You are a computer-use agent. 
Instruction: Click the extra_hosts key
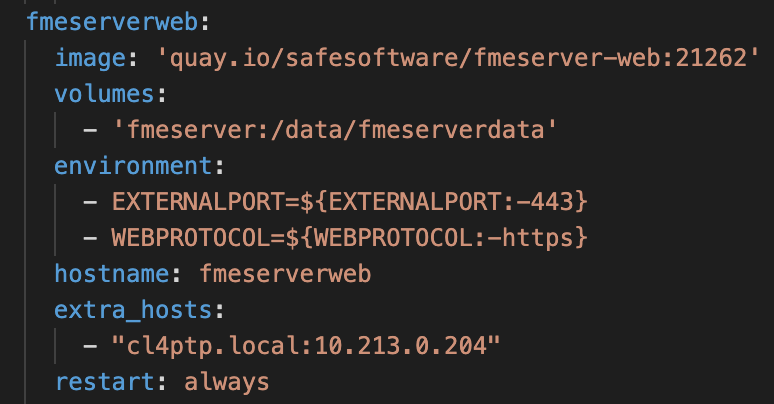133,310
